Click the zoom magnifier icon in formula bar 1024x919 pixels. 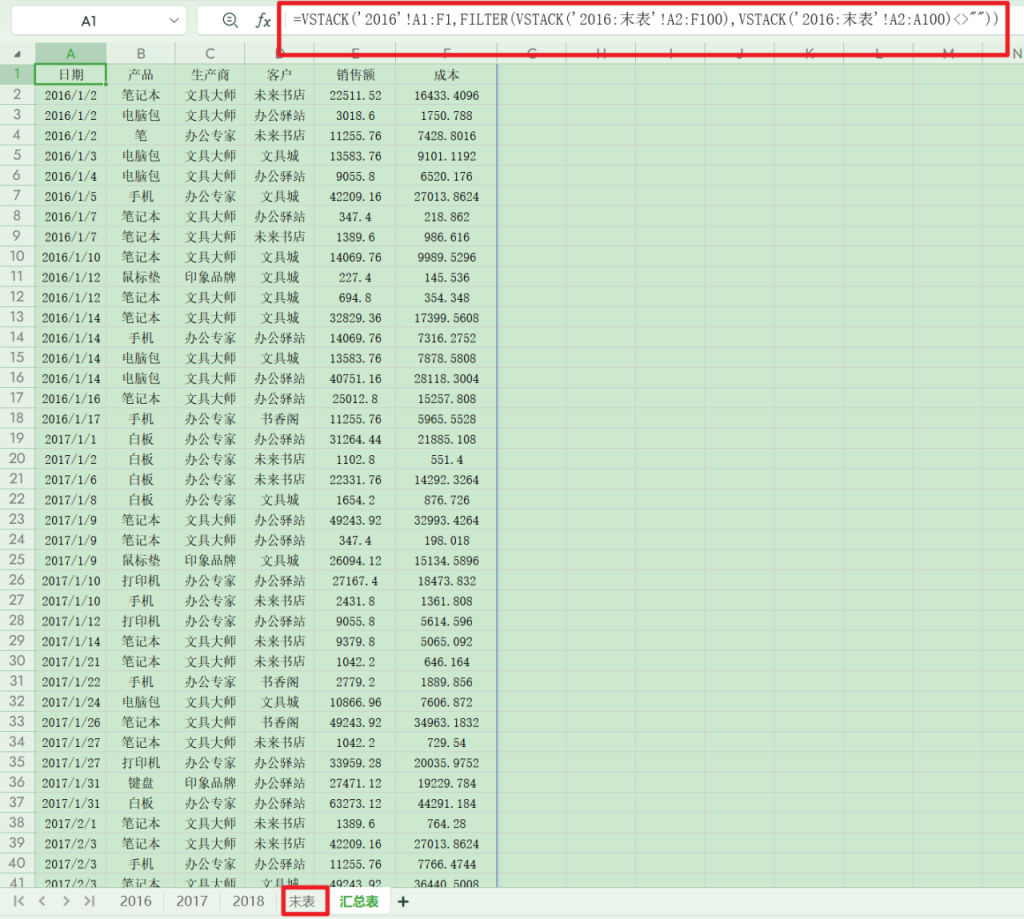coord(230,21)
